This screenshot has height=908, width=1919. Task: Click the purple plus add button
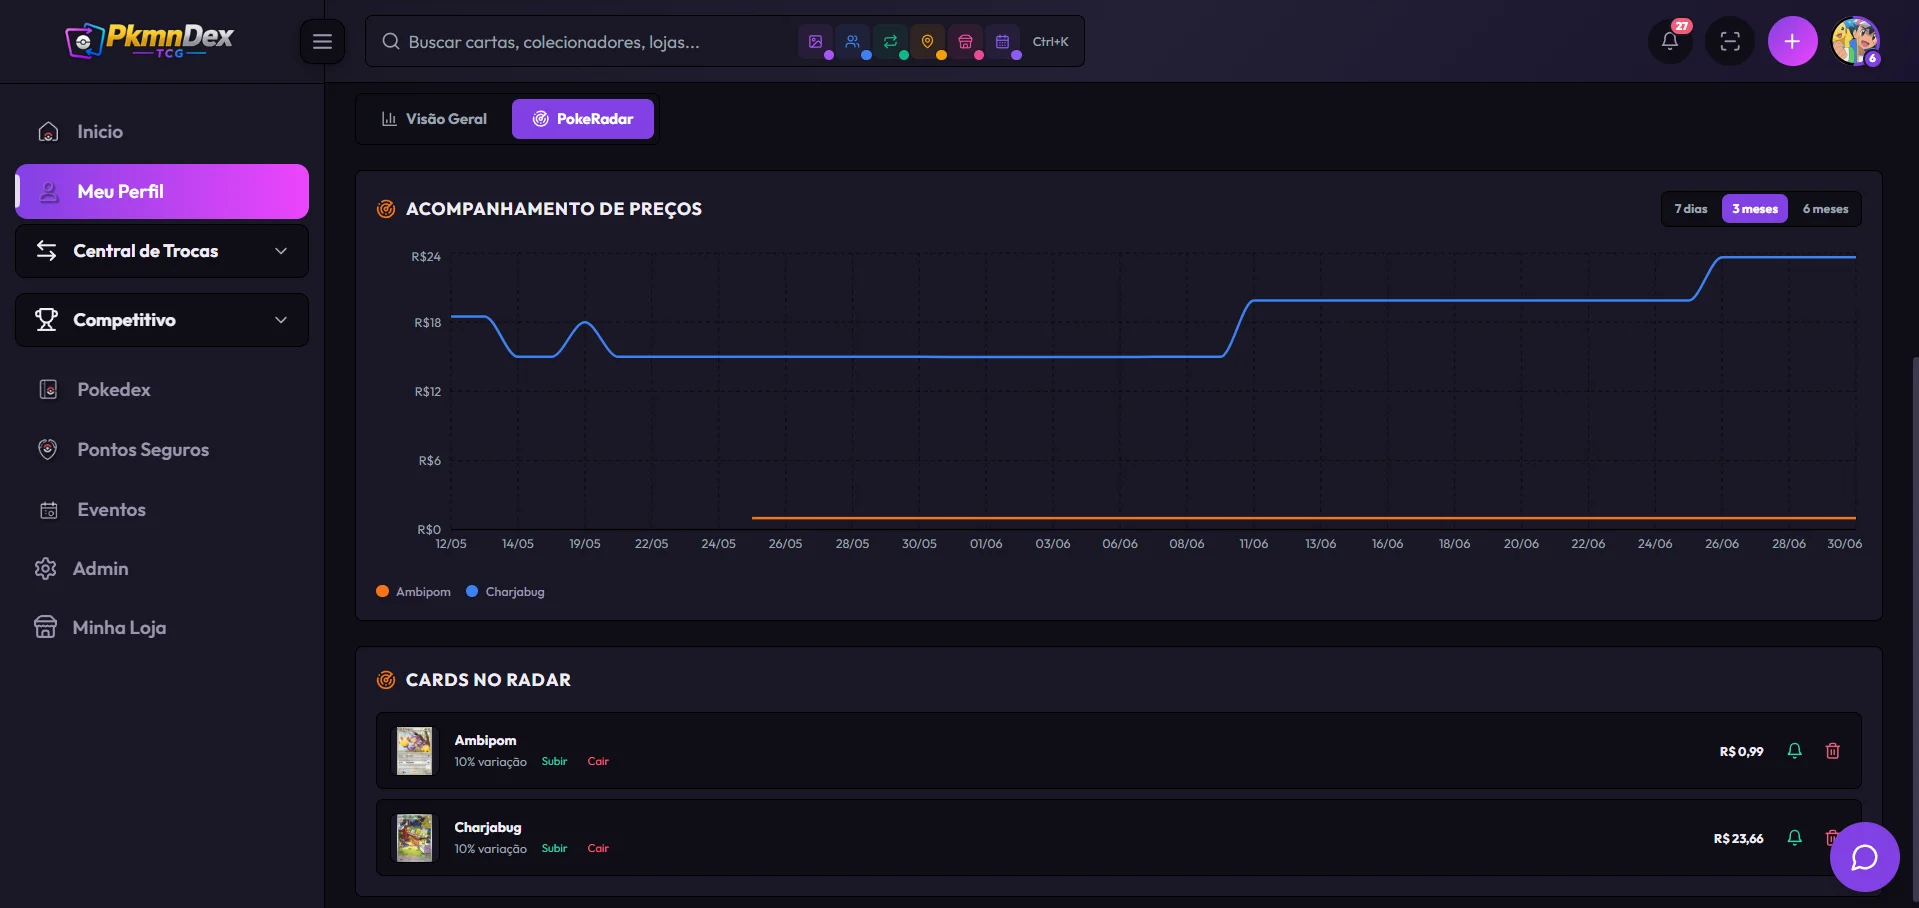[1792, 41]
